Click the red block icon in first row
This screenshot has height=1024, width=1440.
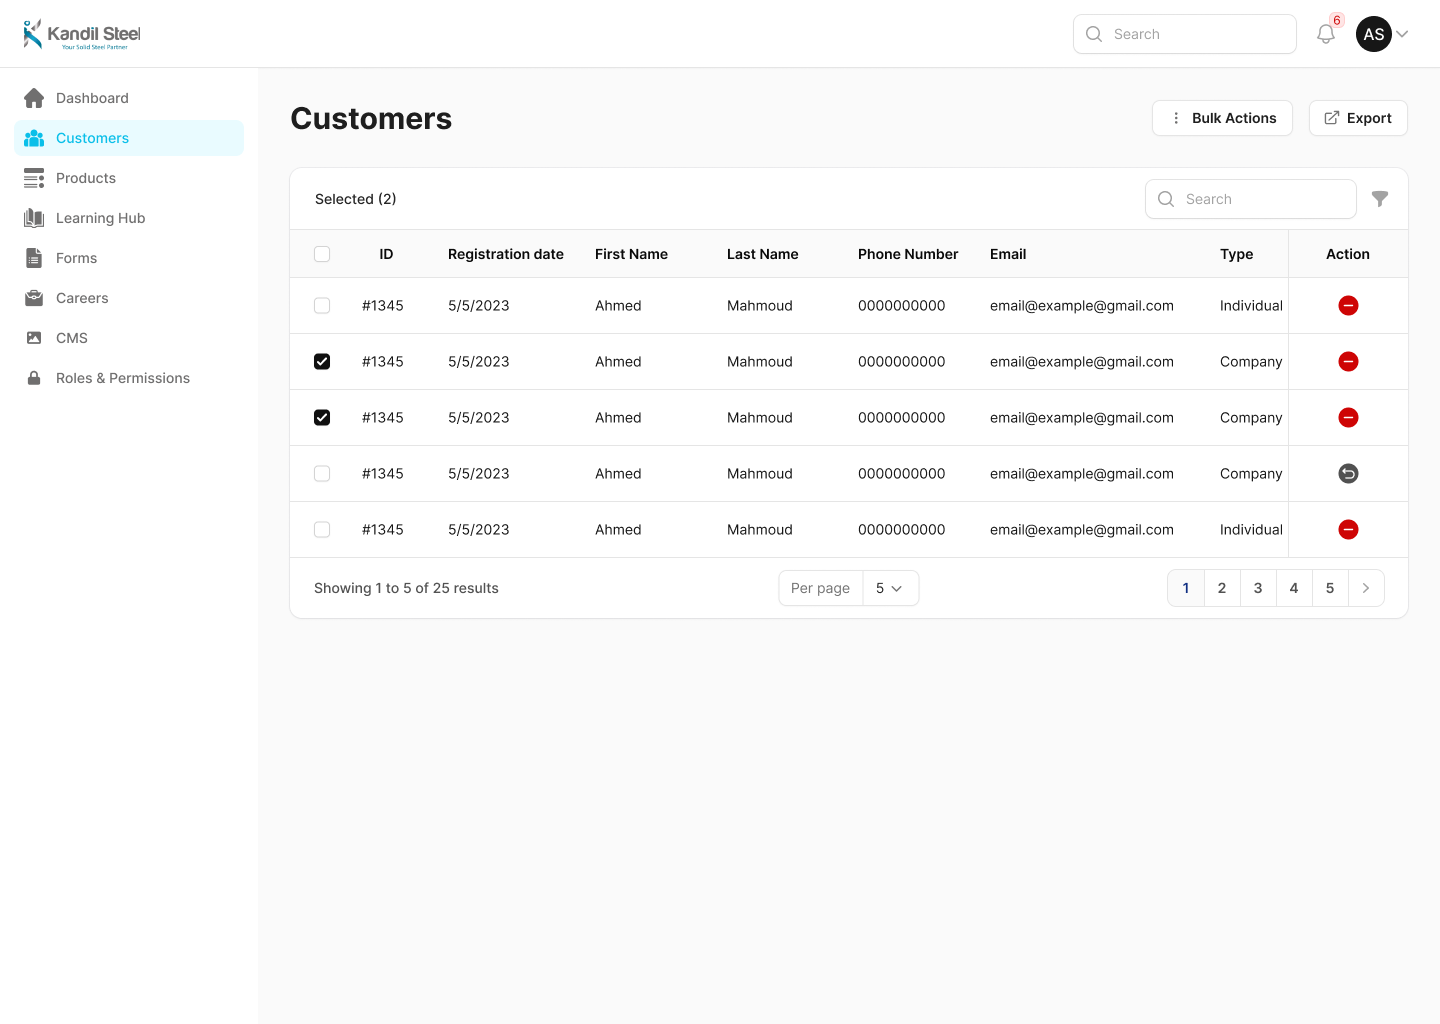coord(1348,306)
